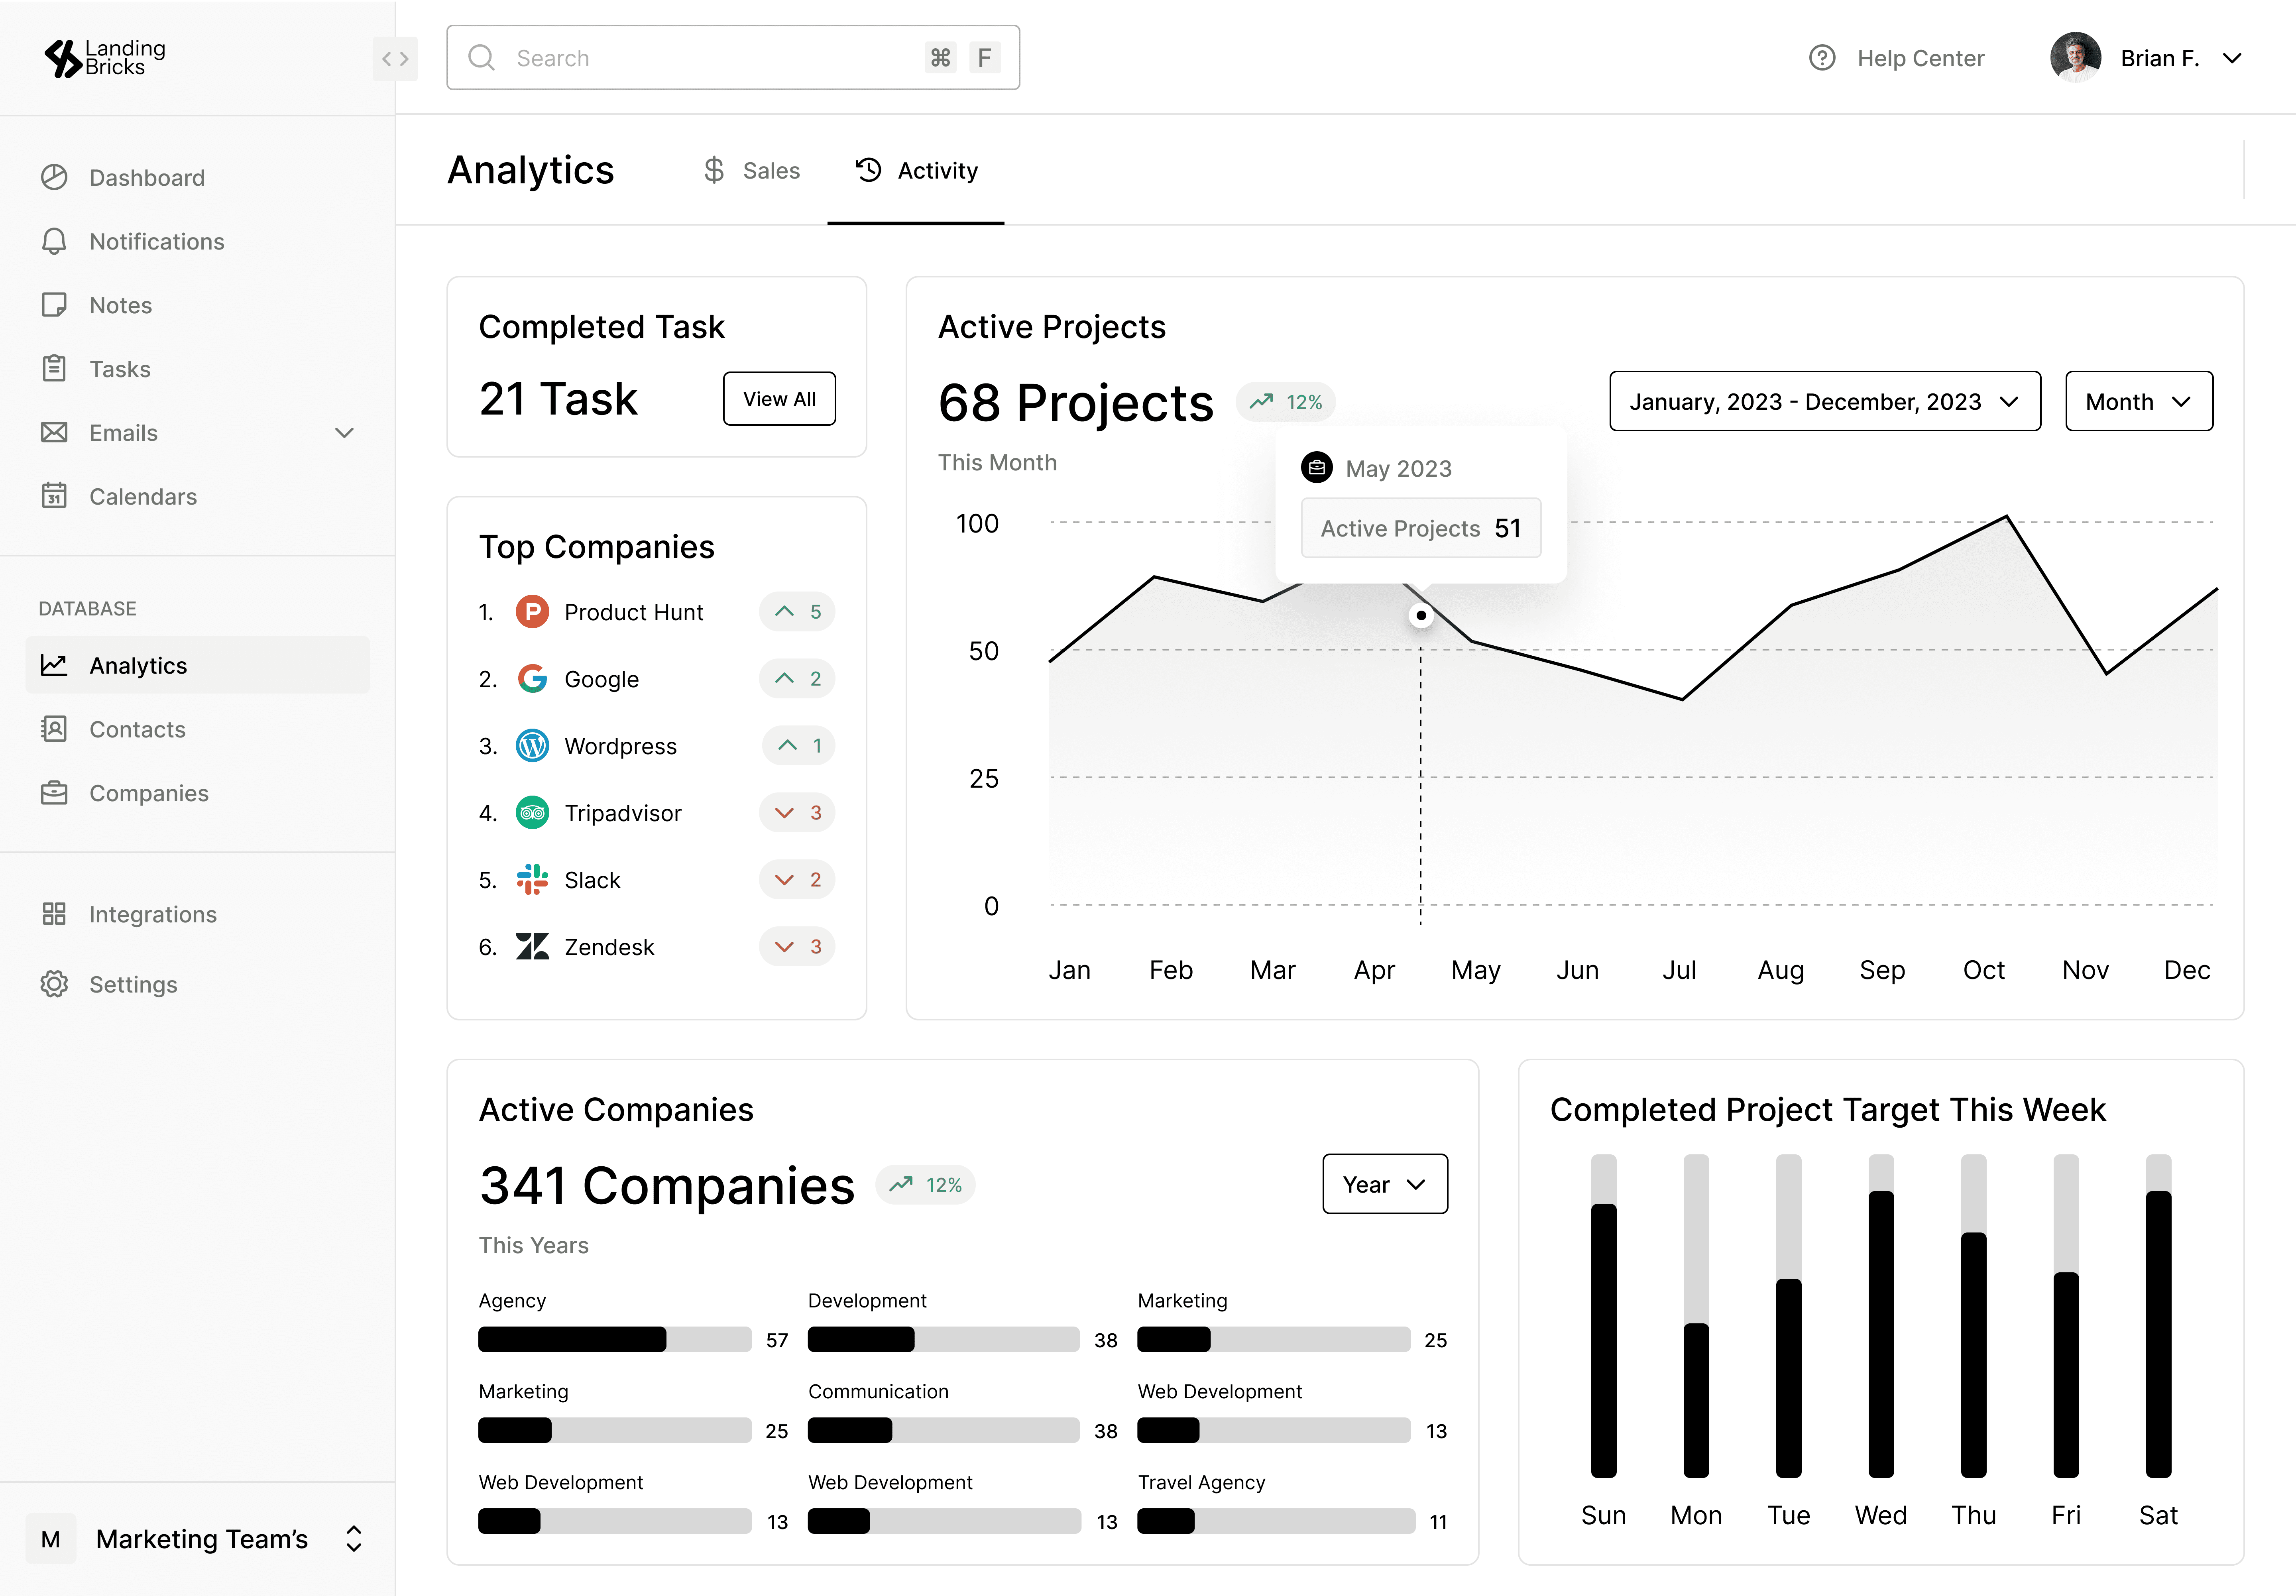Click Zendesk down-3 rank badge

point(797,947)
